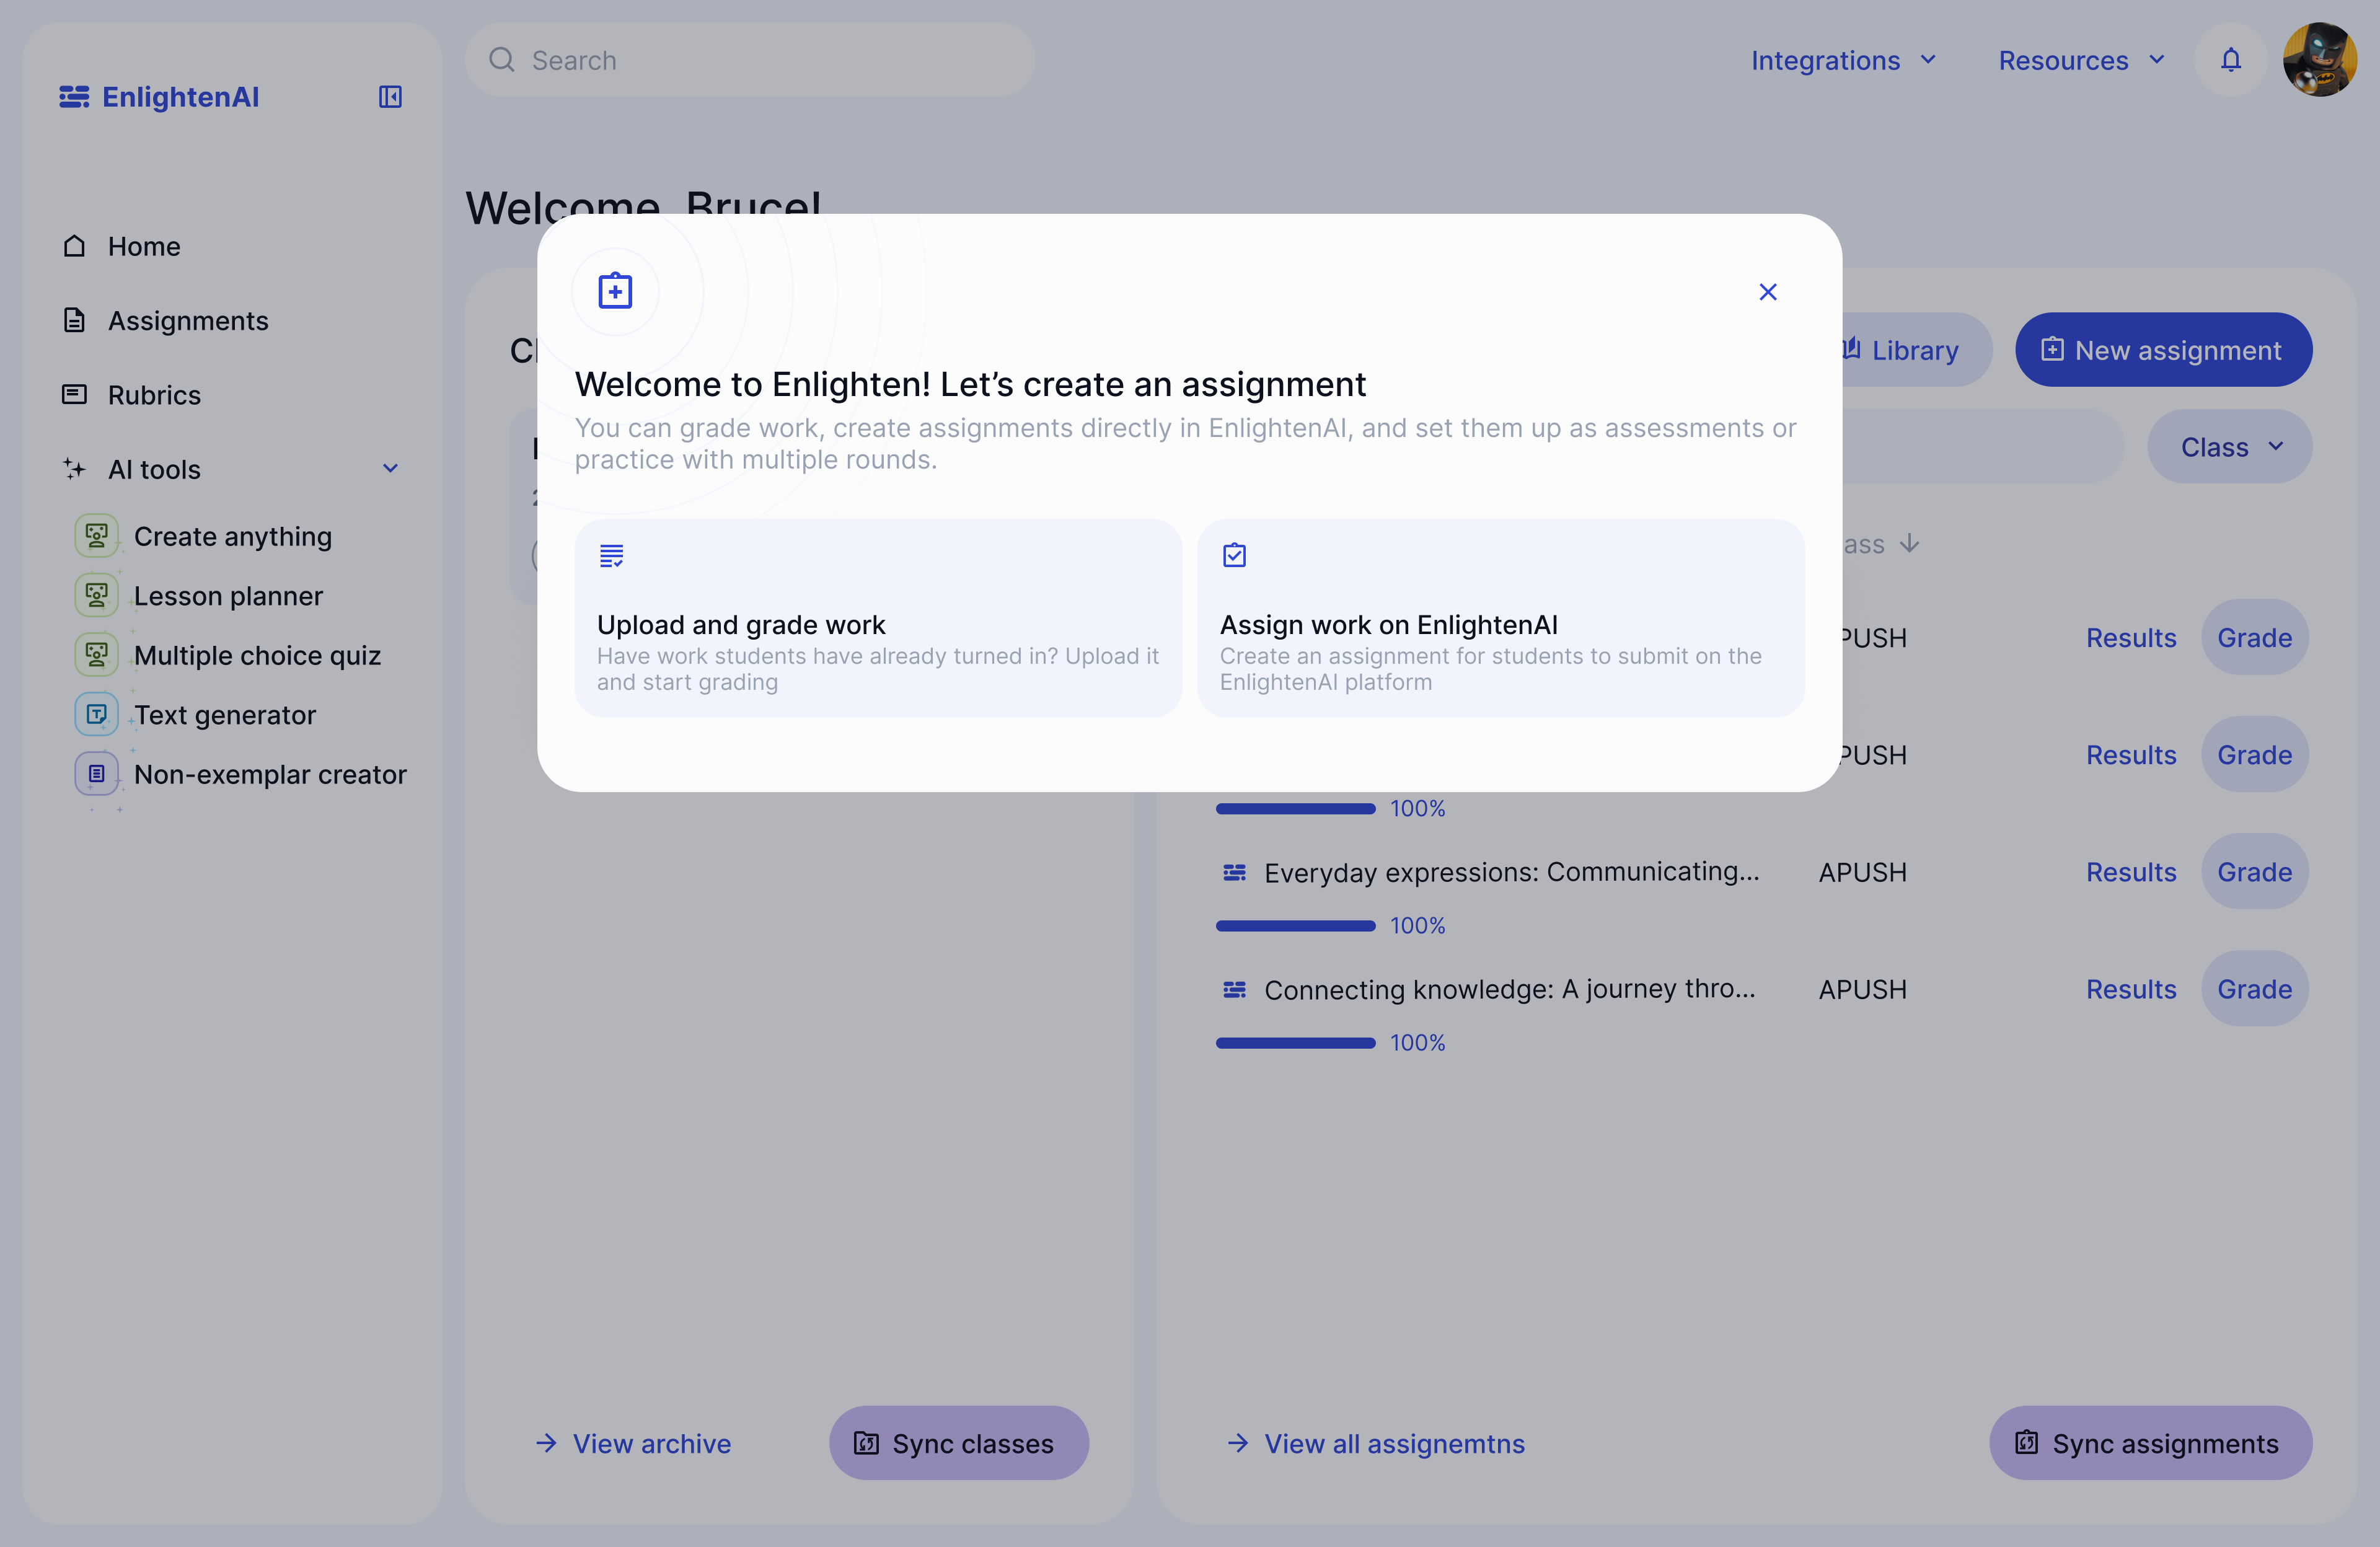Launch the Create anything AI tool
This screenshot has height=1547, width=2380.
(232, 536)
